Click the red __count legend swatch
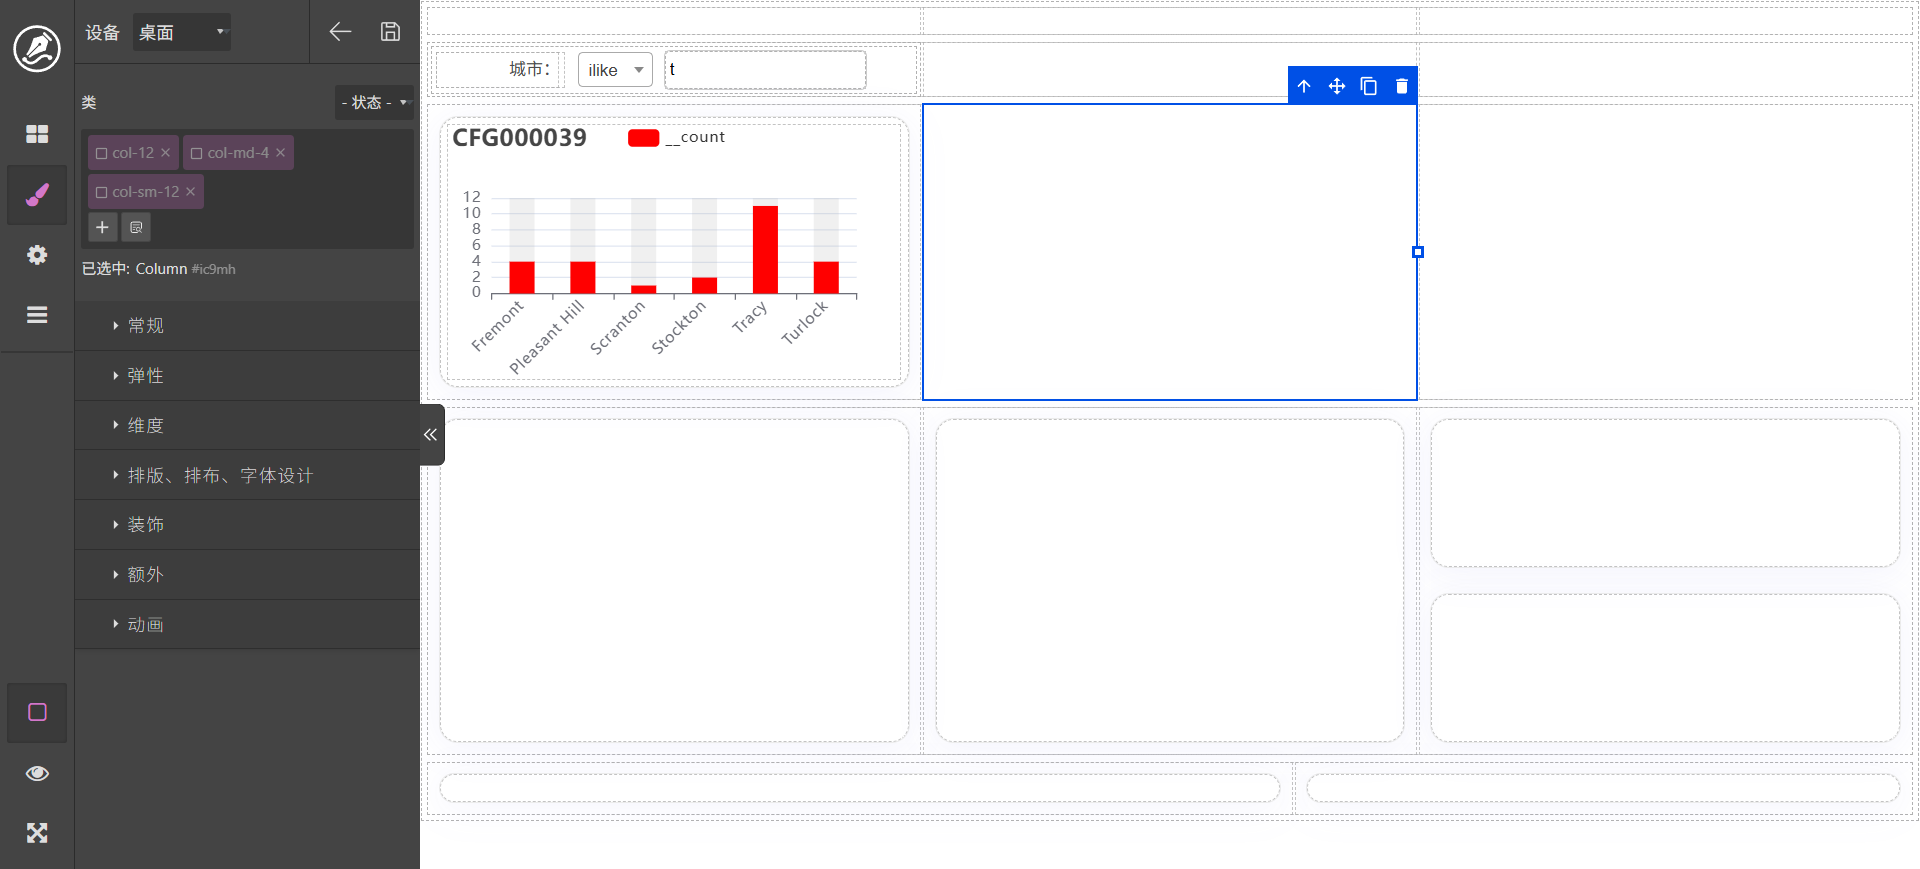1920x869 pixels. tap(643, 138)
